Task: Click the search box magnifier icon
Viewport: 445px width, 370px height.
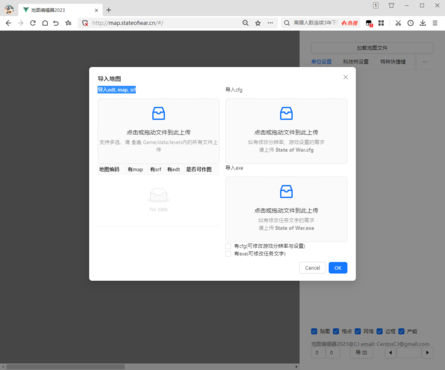Action: point(287,23)
